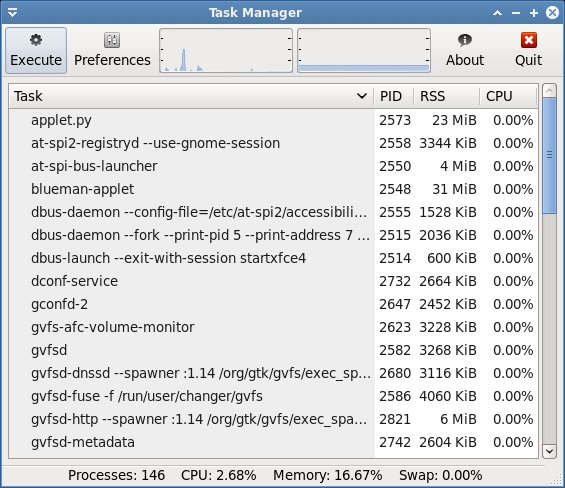Select the gvfsd process row

[x=273, y=350]
